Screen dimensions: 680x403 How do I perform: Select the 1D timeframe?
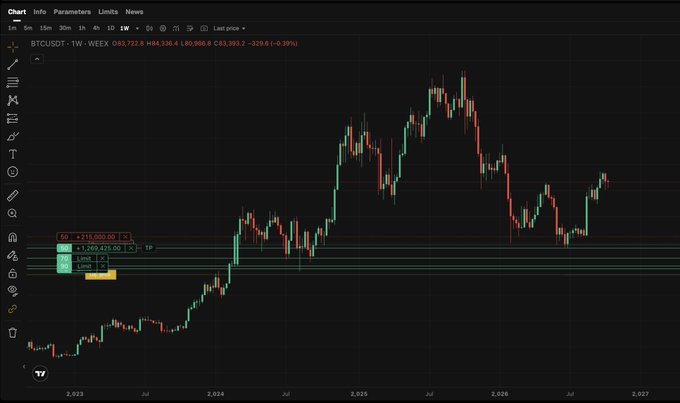[111, 28]
